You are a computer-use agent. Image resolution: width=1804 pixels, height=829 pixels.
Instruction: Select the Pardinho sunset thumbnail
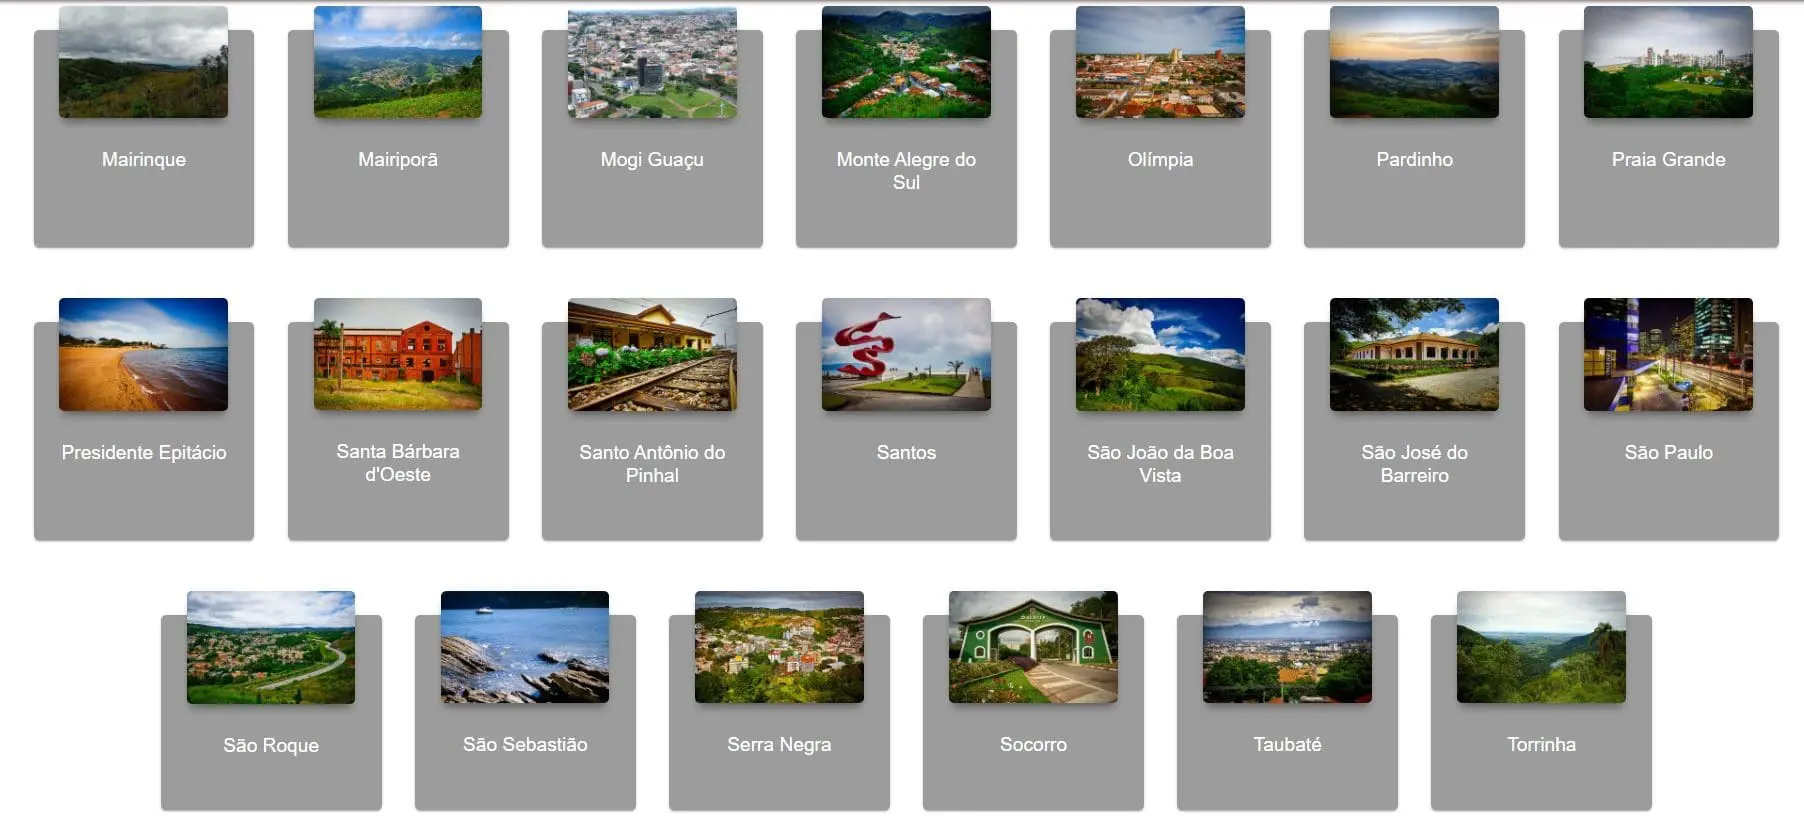click(1414, 62)
